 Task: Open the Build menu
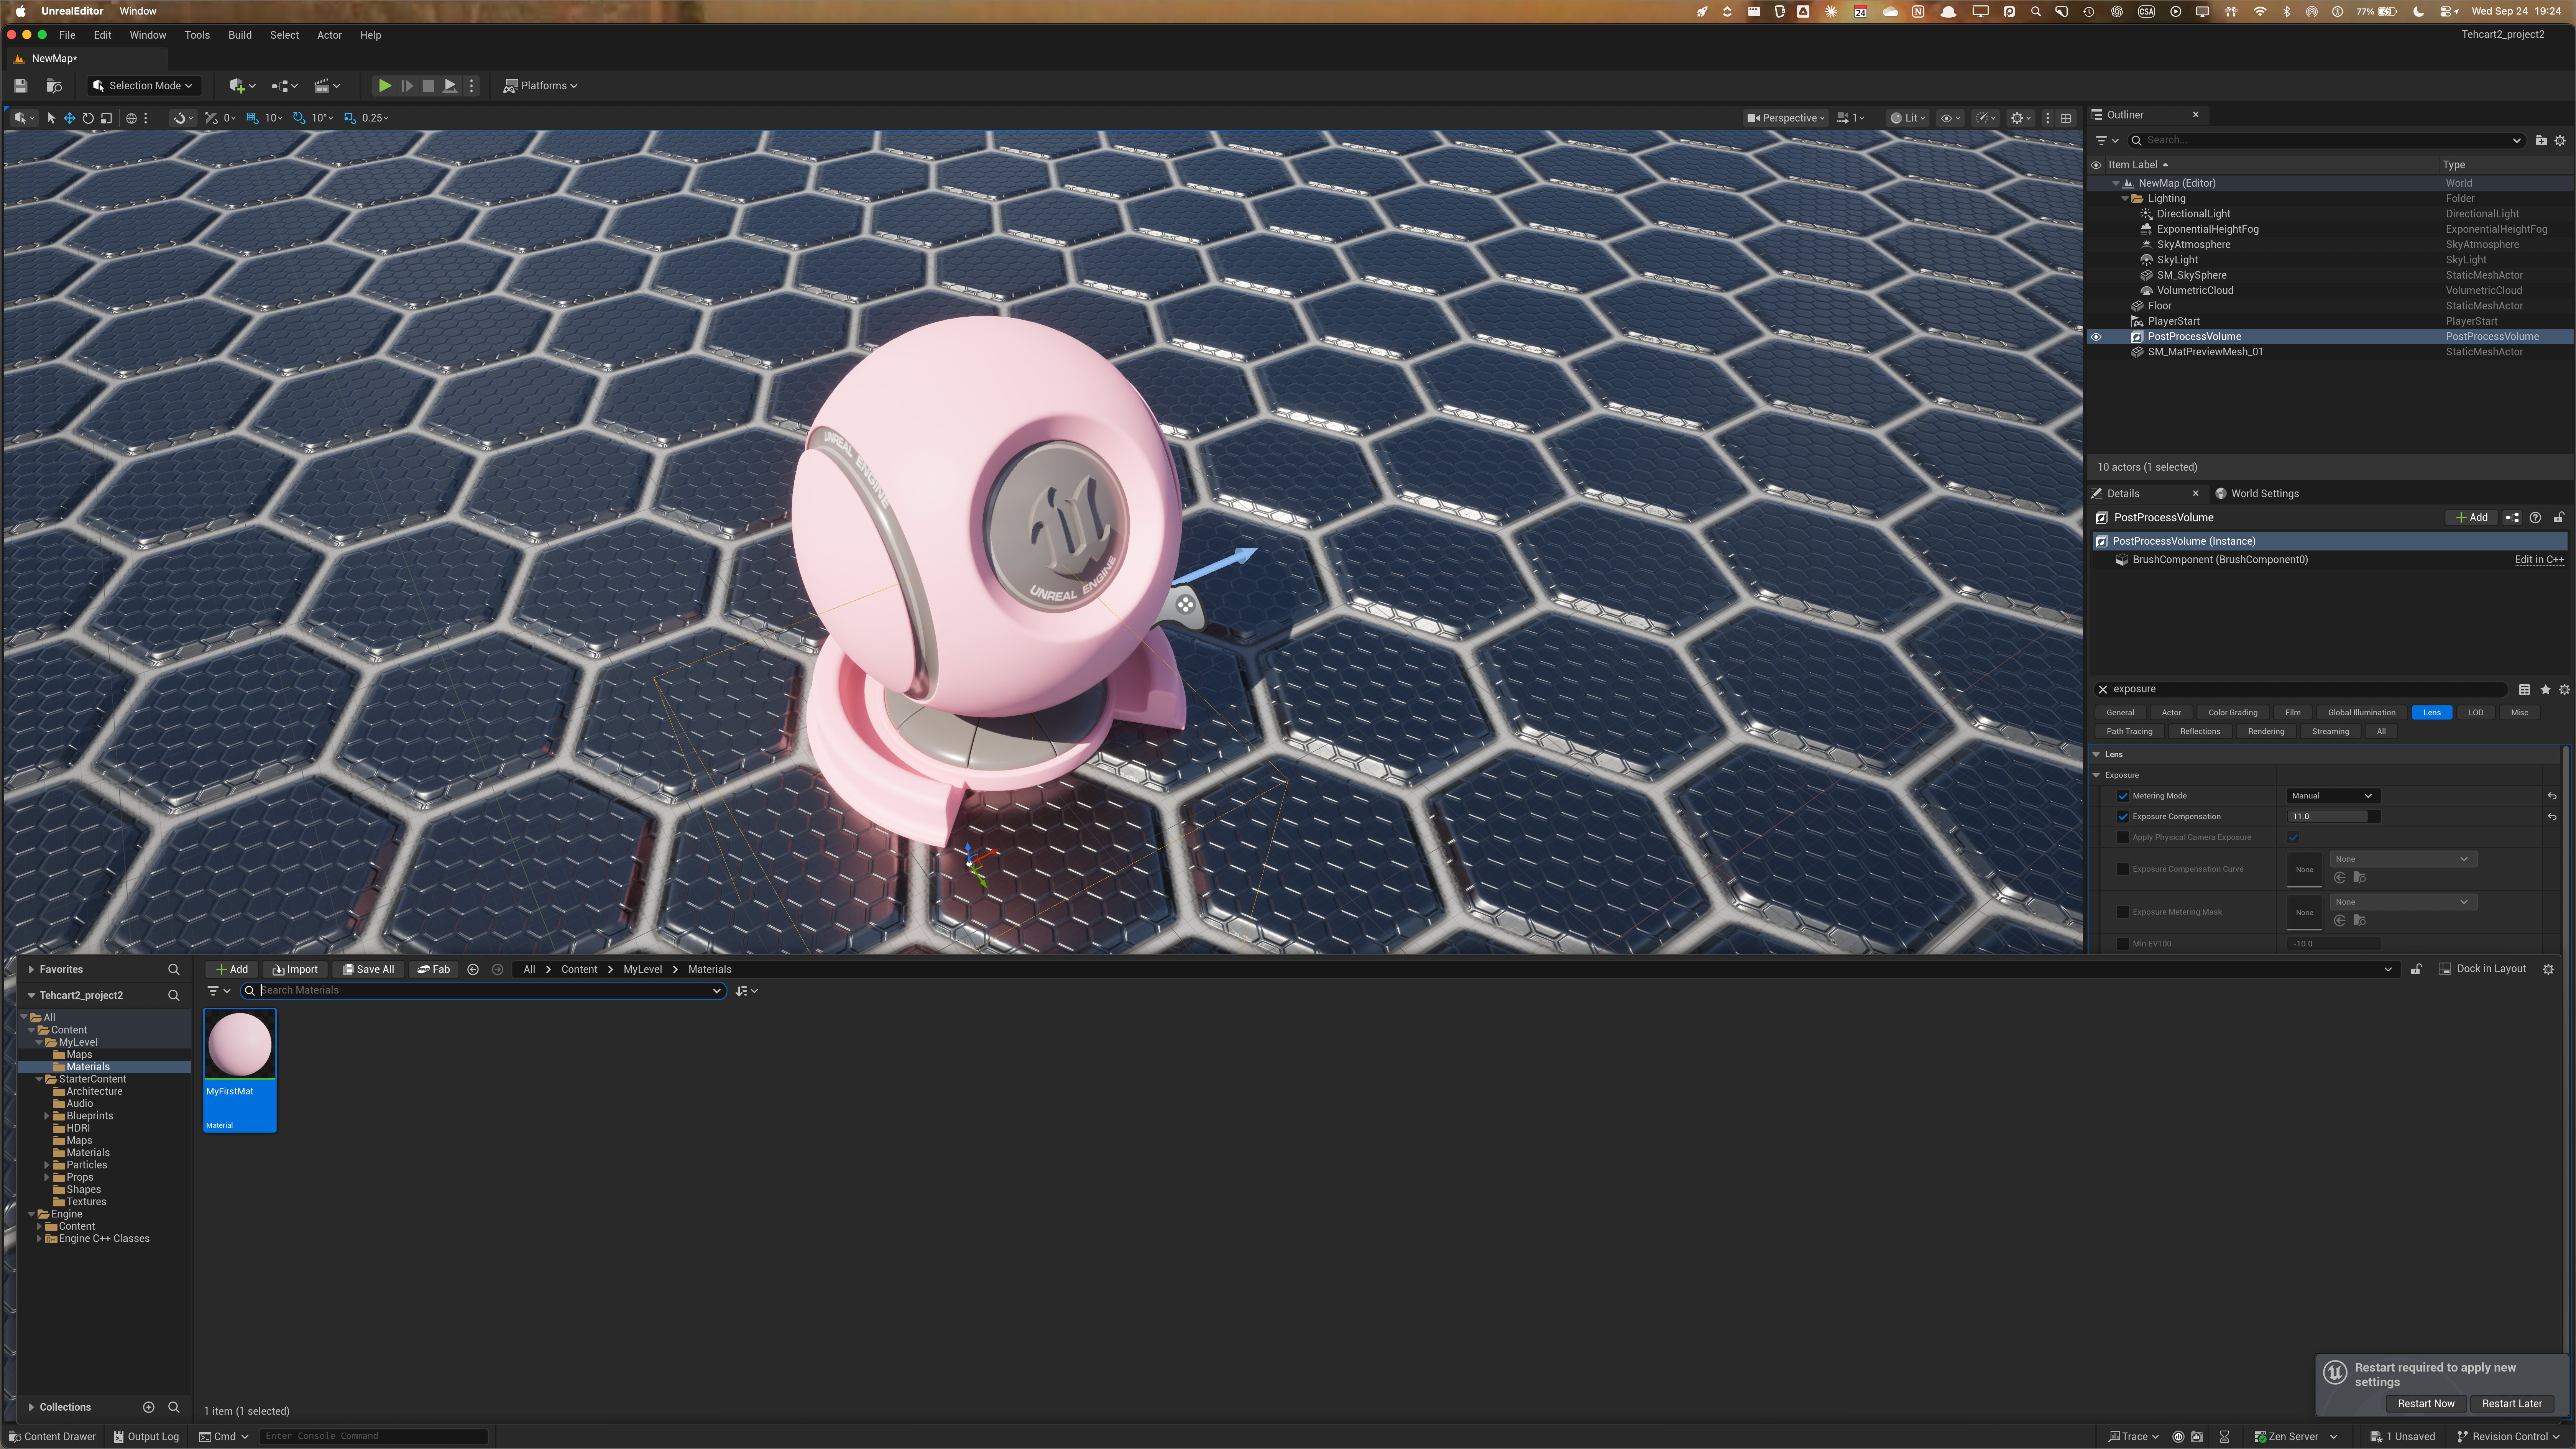[240, 35]
